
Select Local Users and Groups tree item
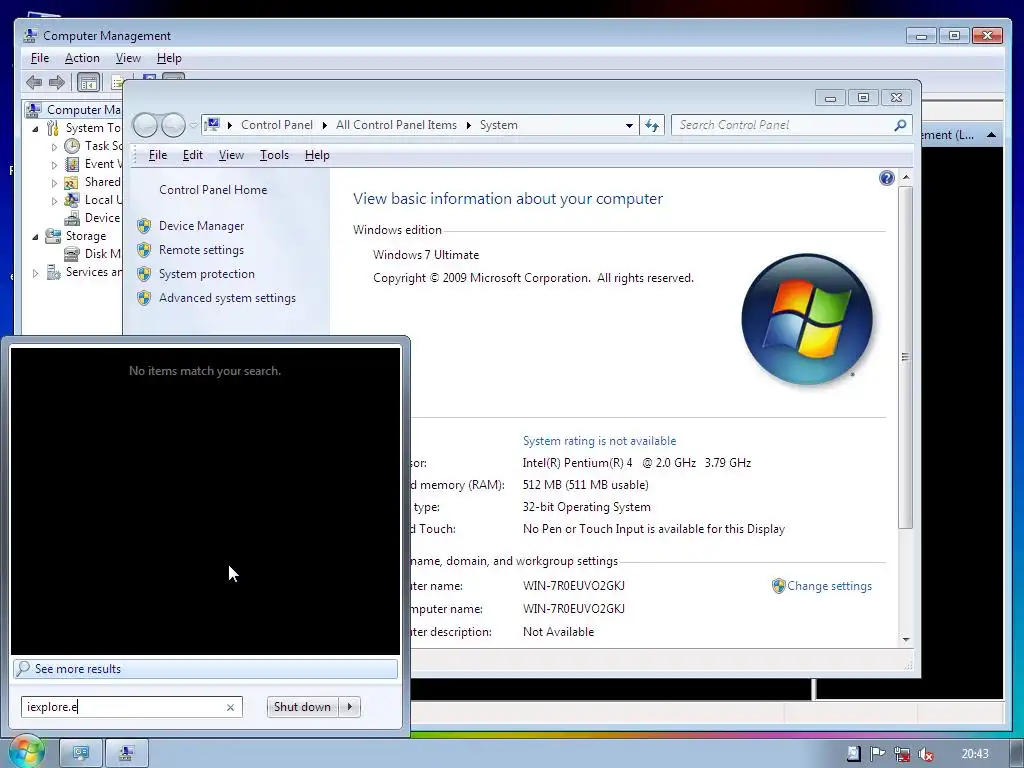click(103, 200)
